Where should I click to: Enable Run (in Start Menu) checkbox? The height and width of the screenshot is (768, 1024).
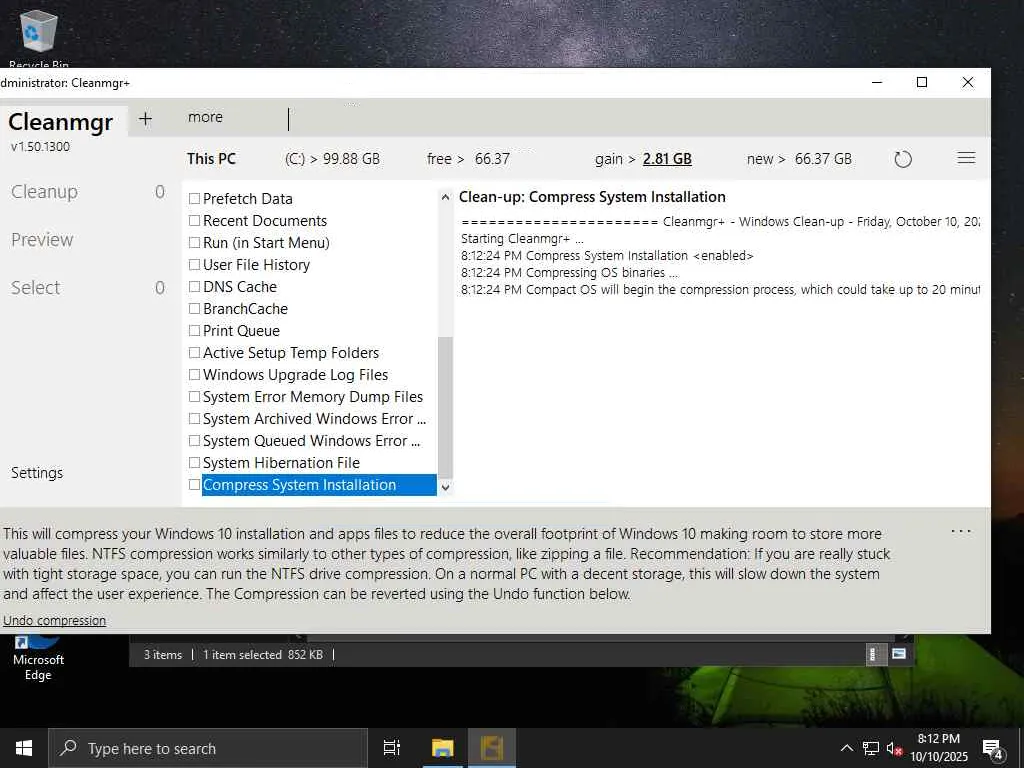pos(194,242)
